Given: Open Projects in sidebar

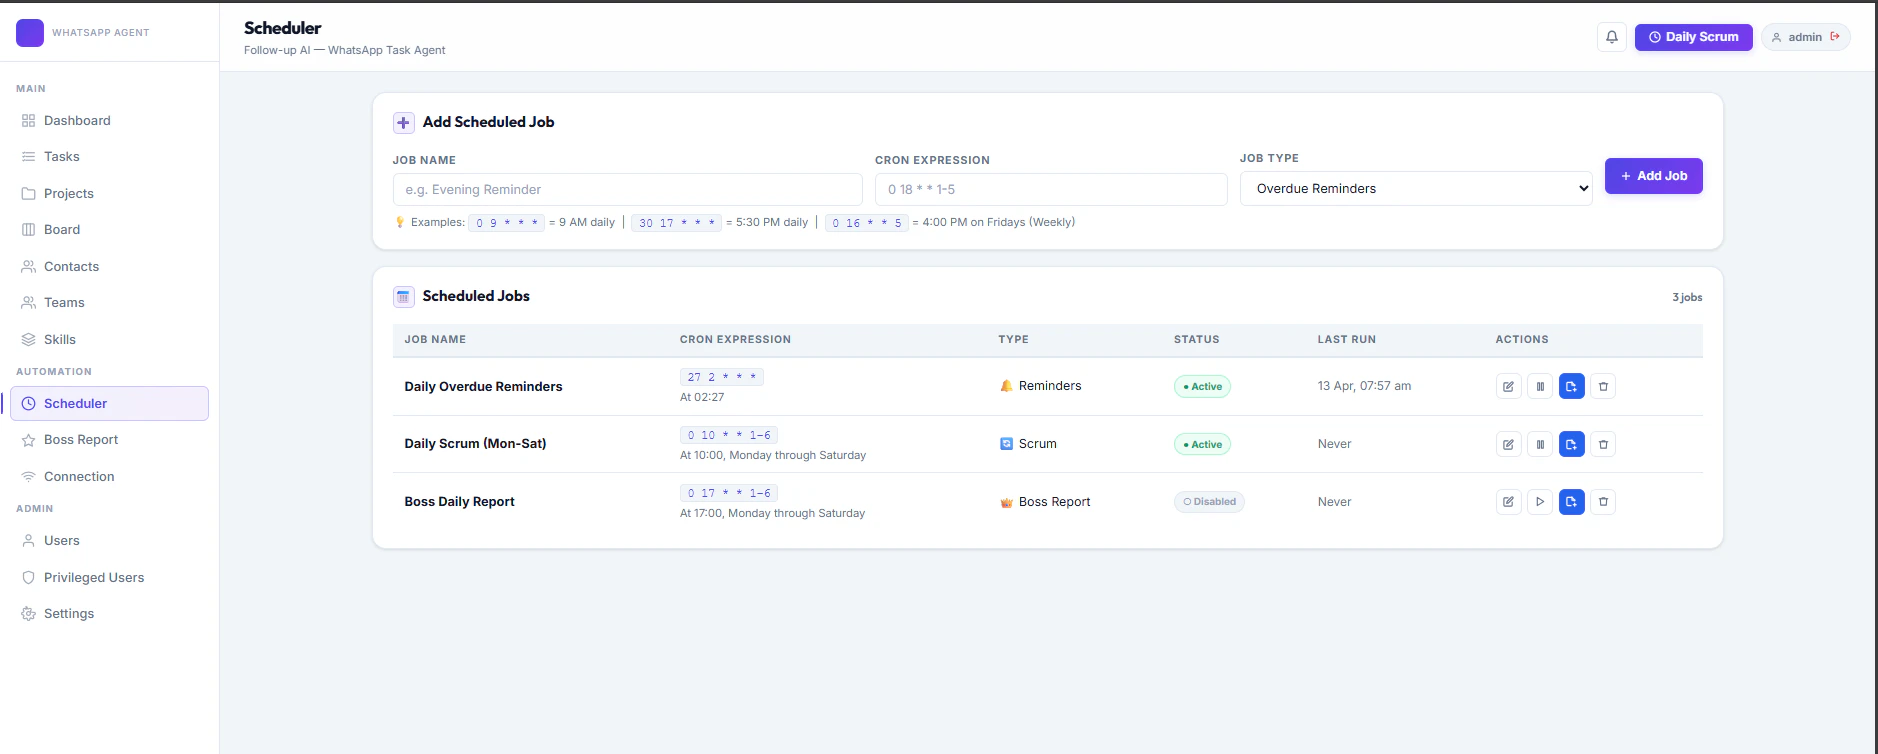Looking at the screenshot, I should (109, 194).
